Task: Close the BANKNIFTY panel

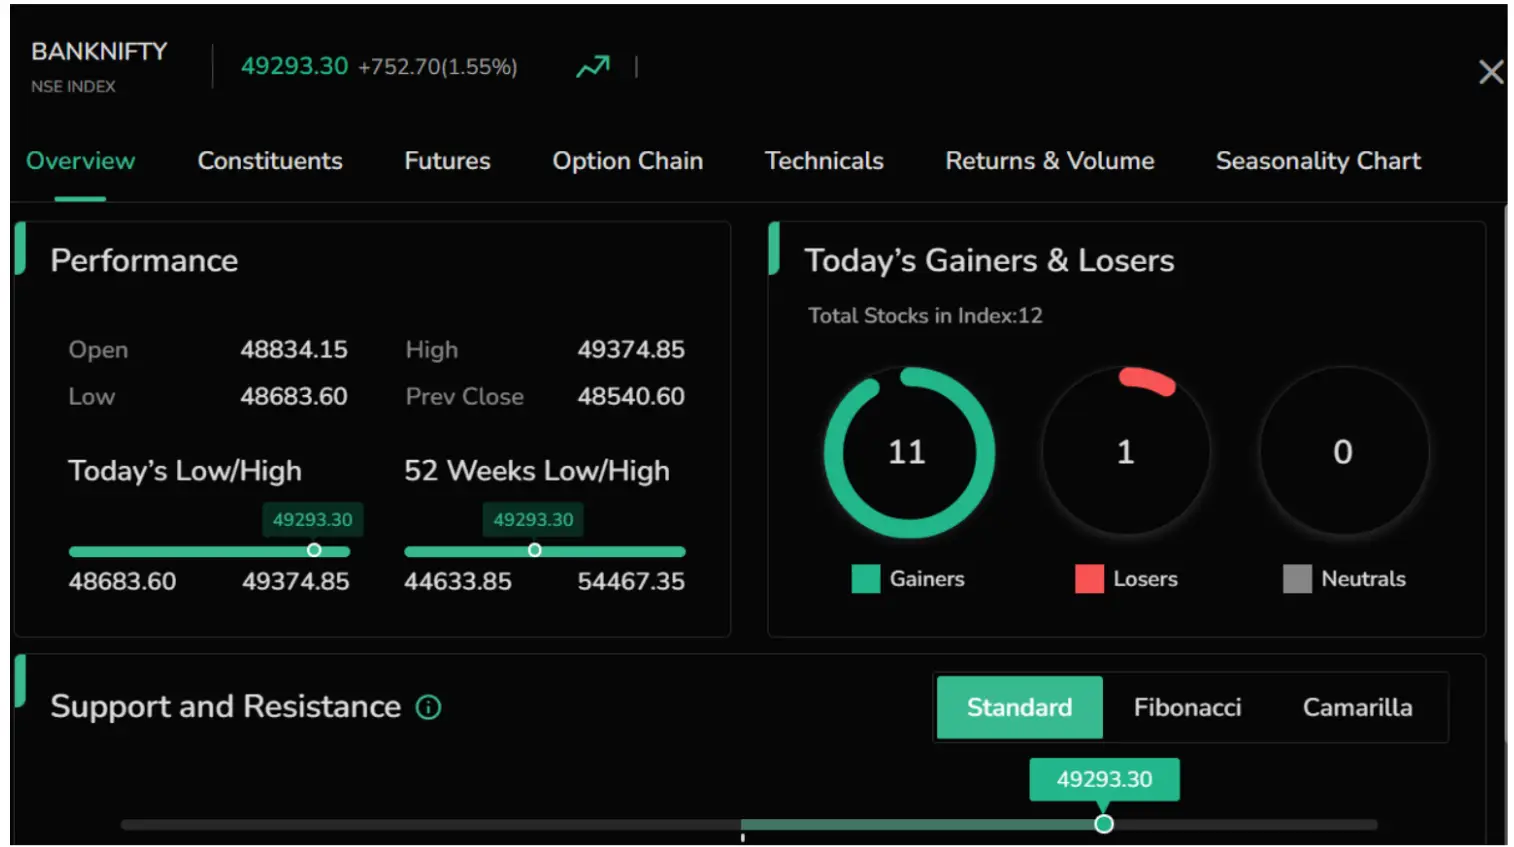Action: (x=1490, y=72)
